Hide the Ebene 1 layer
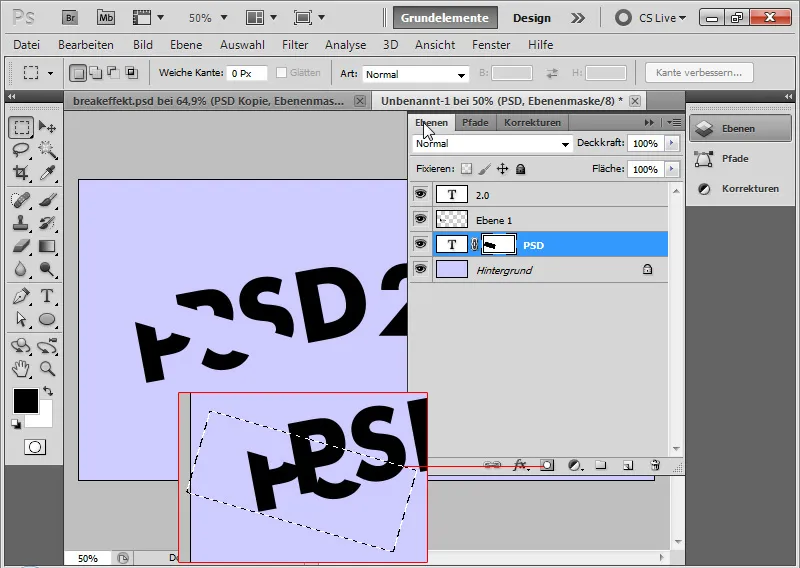 420,219
